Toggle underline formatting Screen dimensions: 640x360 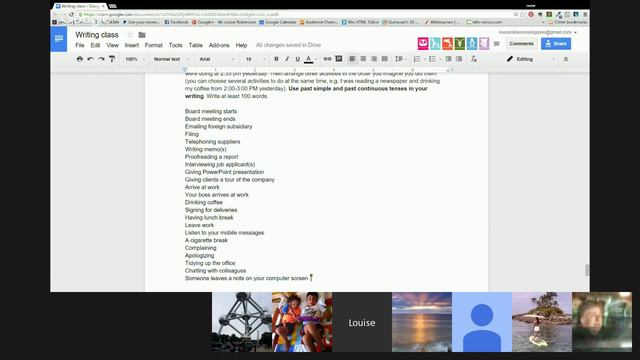(x=298, y=59)
